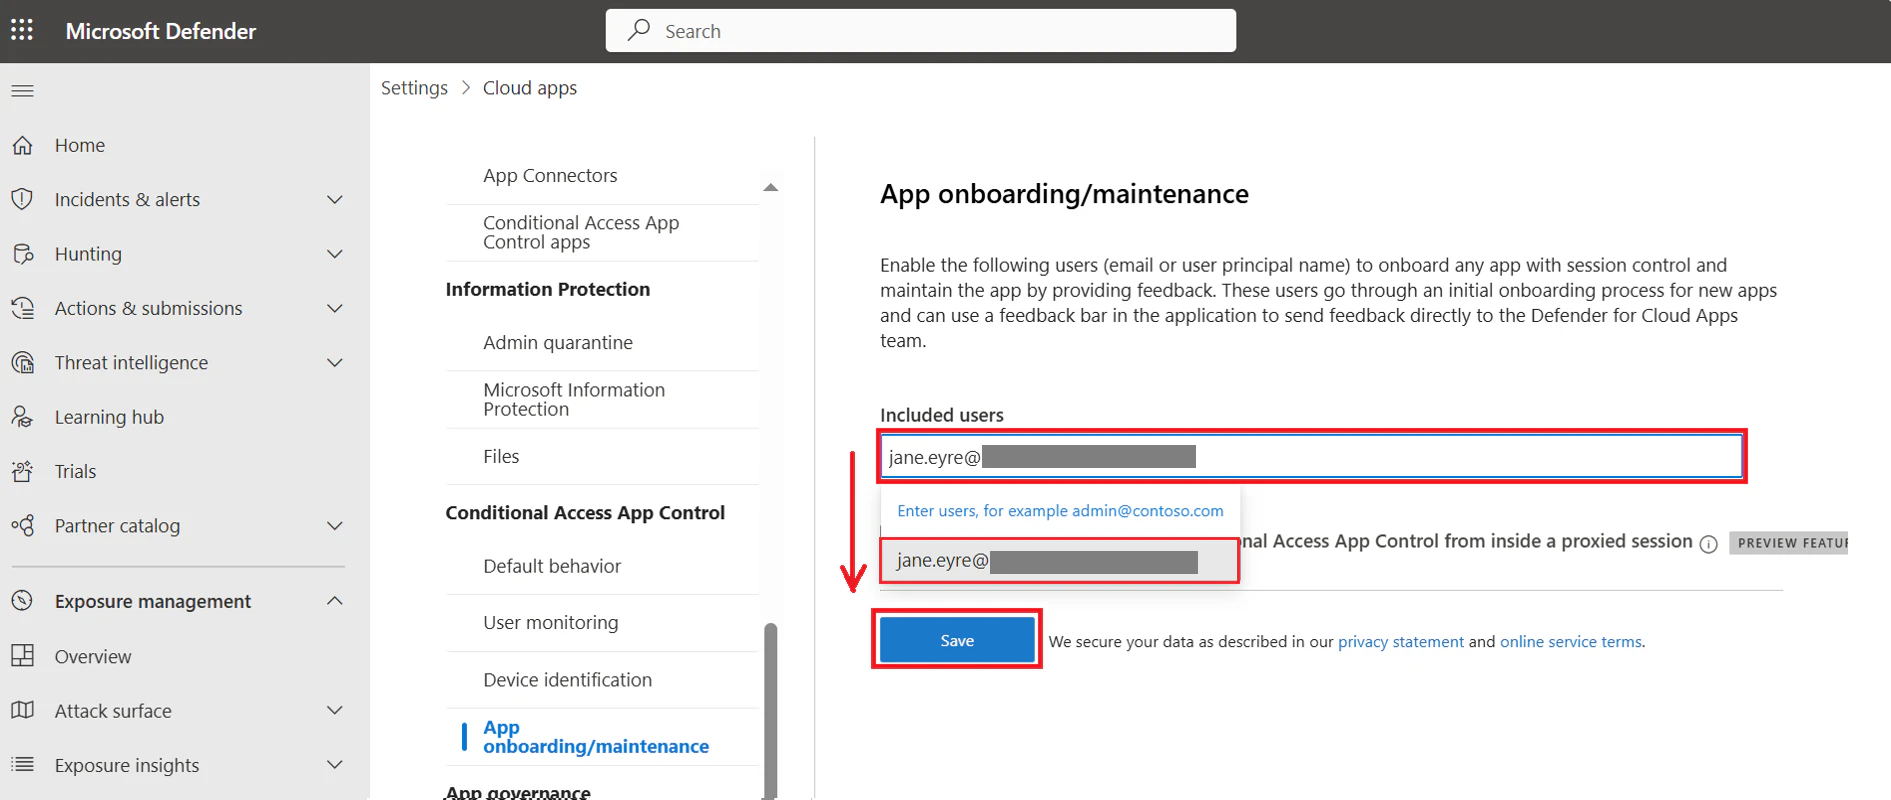Click the info icon beside proxied session
Viewport: 1891px width, 800px height.
click(x=1708, y=544)
